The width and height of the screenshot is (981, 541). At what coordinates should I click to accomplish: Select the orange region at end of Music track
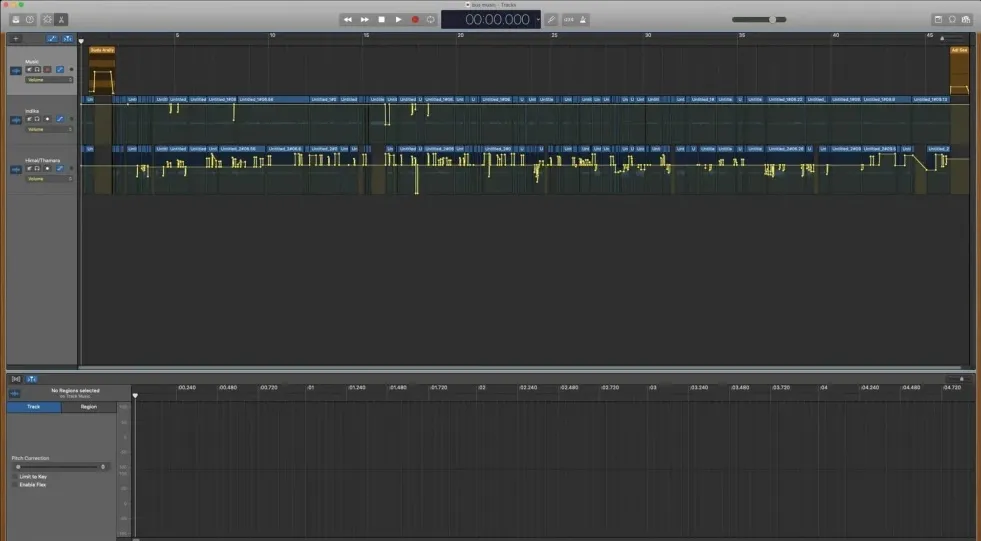(959, 70)
